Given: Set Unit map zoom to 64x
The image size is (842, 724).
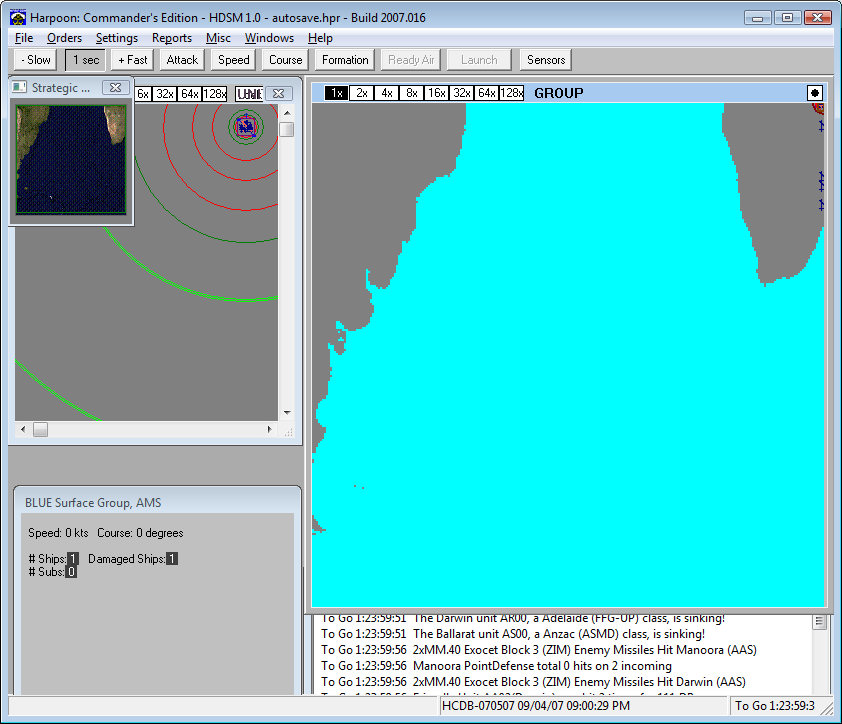Looking at the screenshot, I should [190, 93].
